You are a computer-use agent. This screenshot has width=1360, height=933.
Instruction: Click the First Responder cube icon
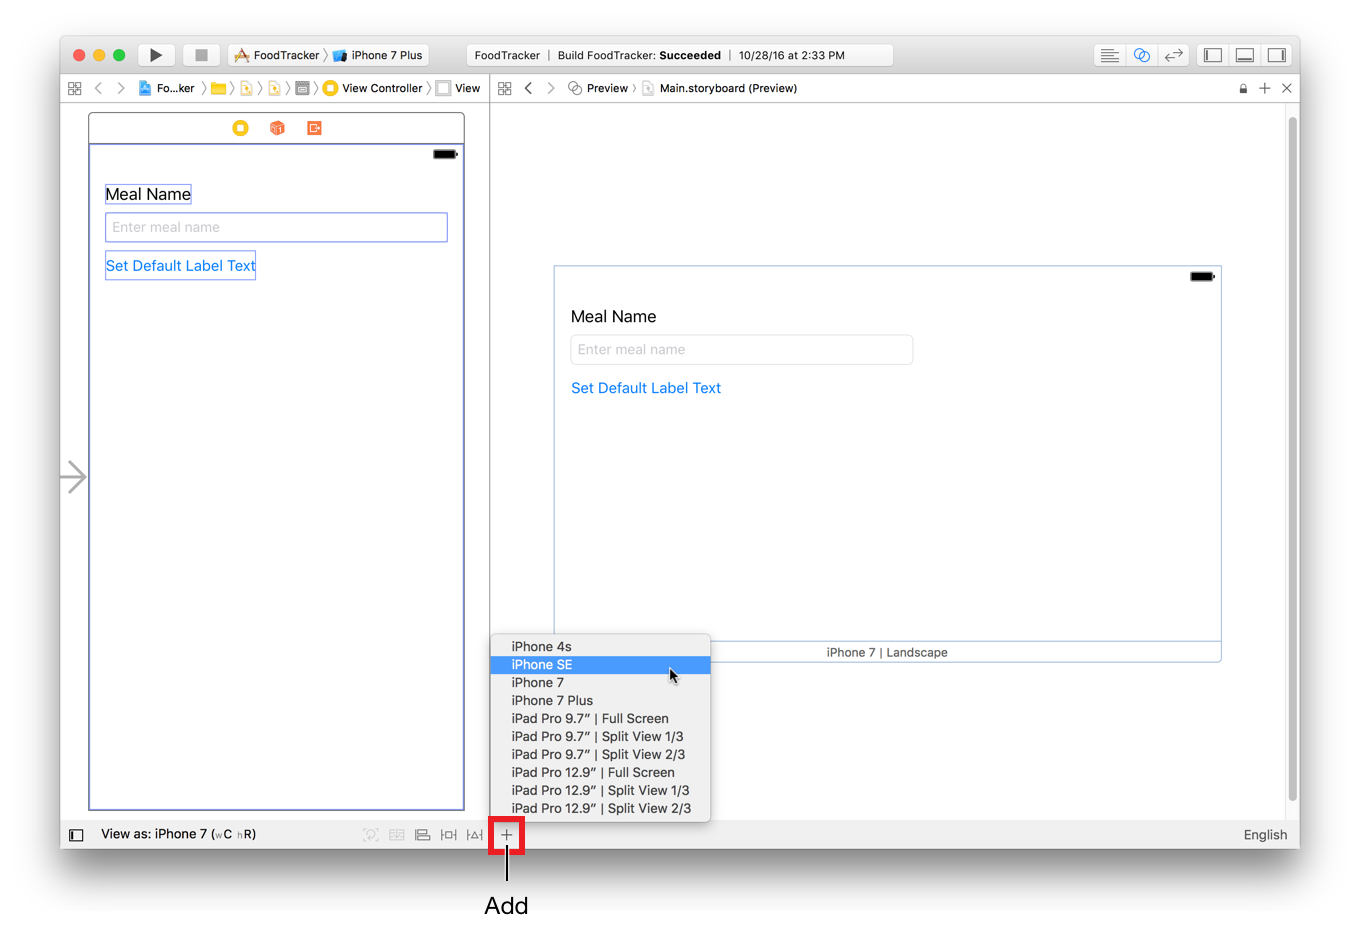pos(277,128)
